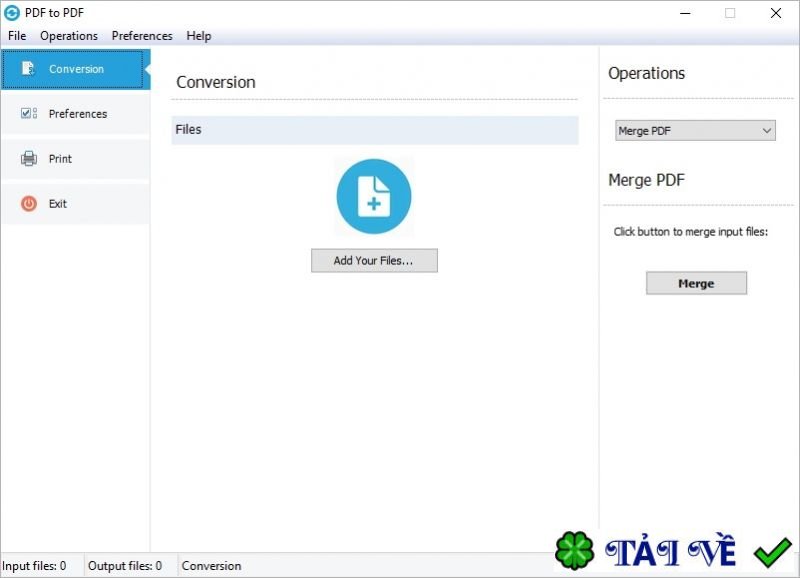Expand the Merge PDF operation dropdown

point(695,131)
